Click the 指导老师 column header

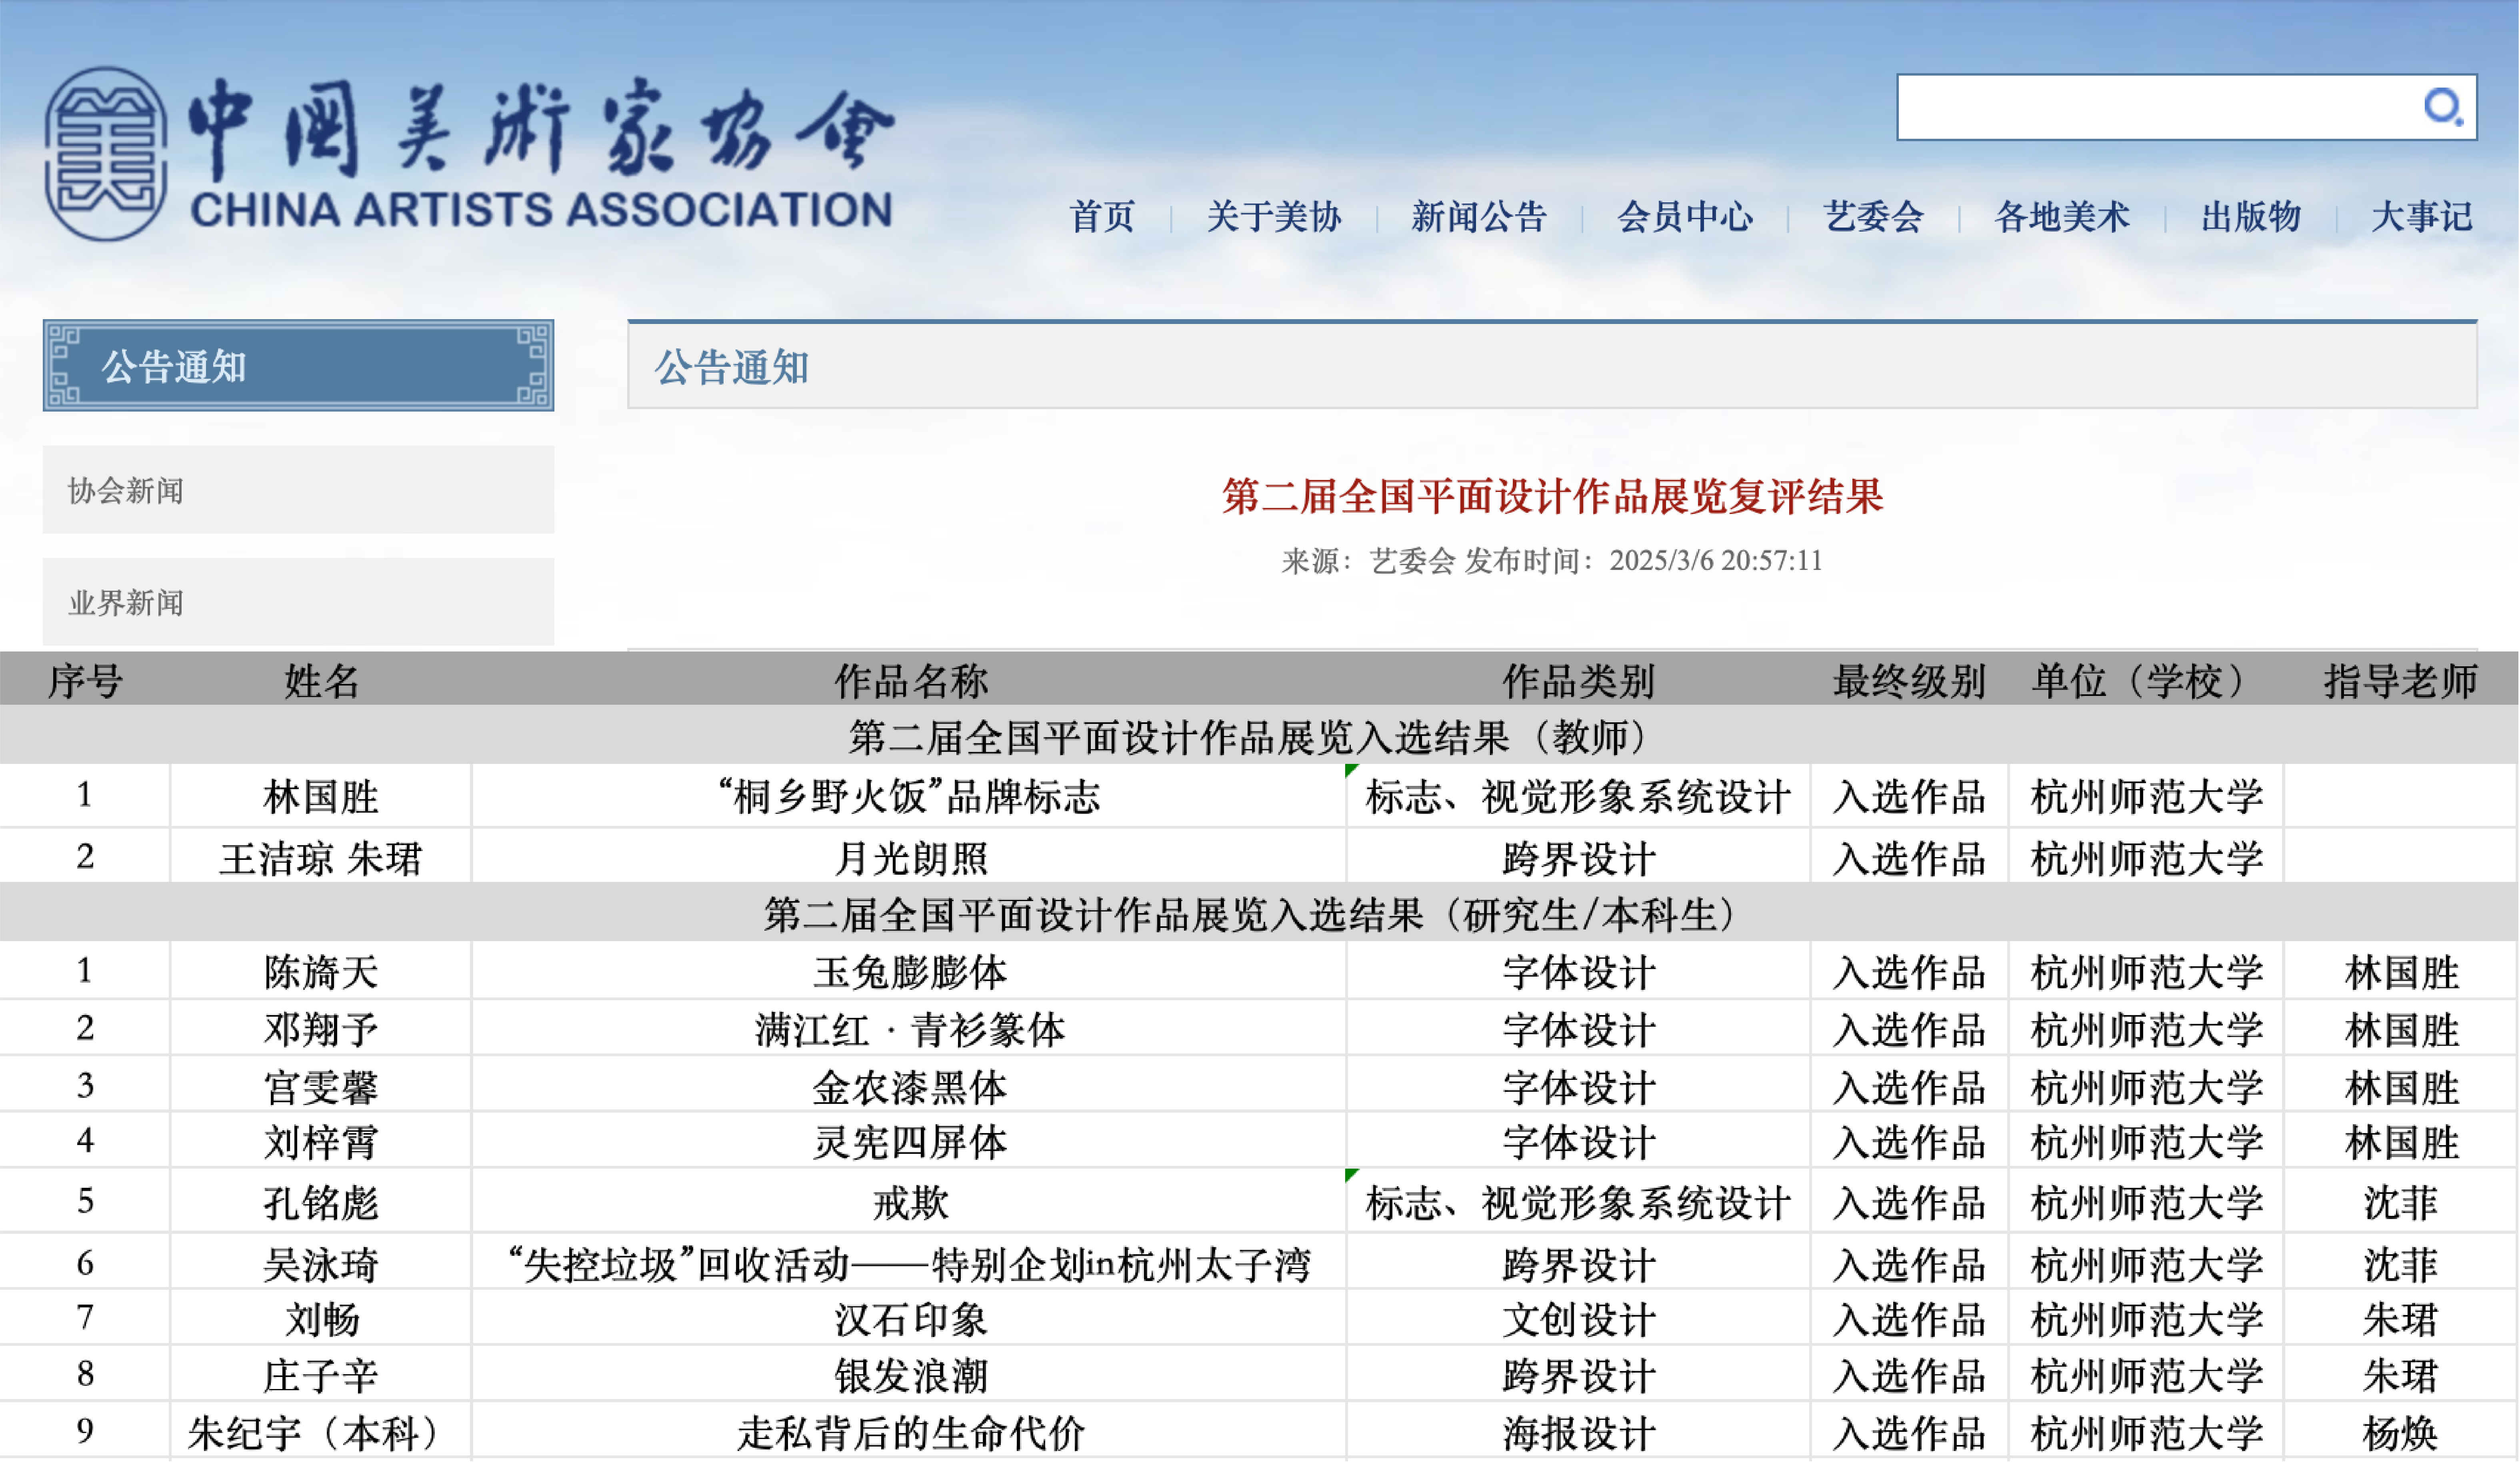2400,681
